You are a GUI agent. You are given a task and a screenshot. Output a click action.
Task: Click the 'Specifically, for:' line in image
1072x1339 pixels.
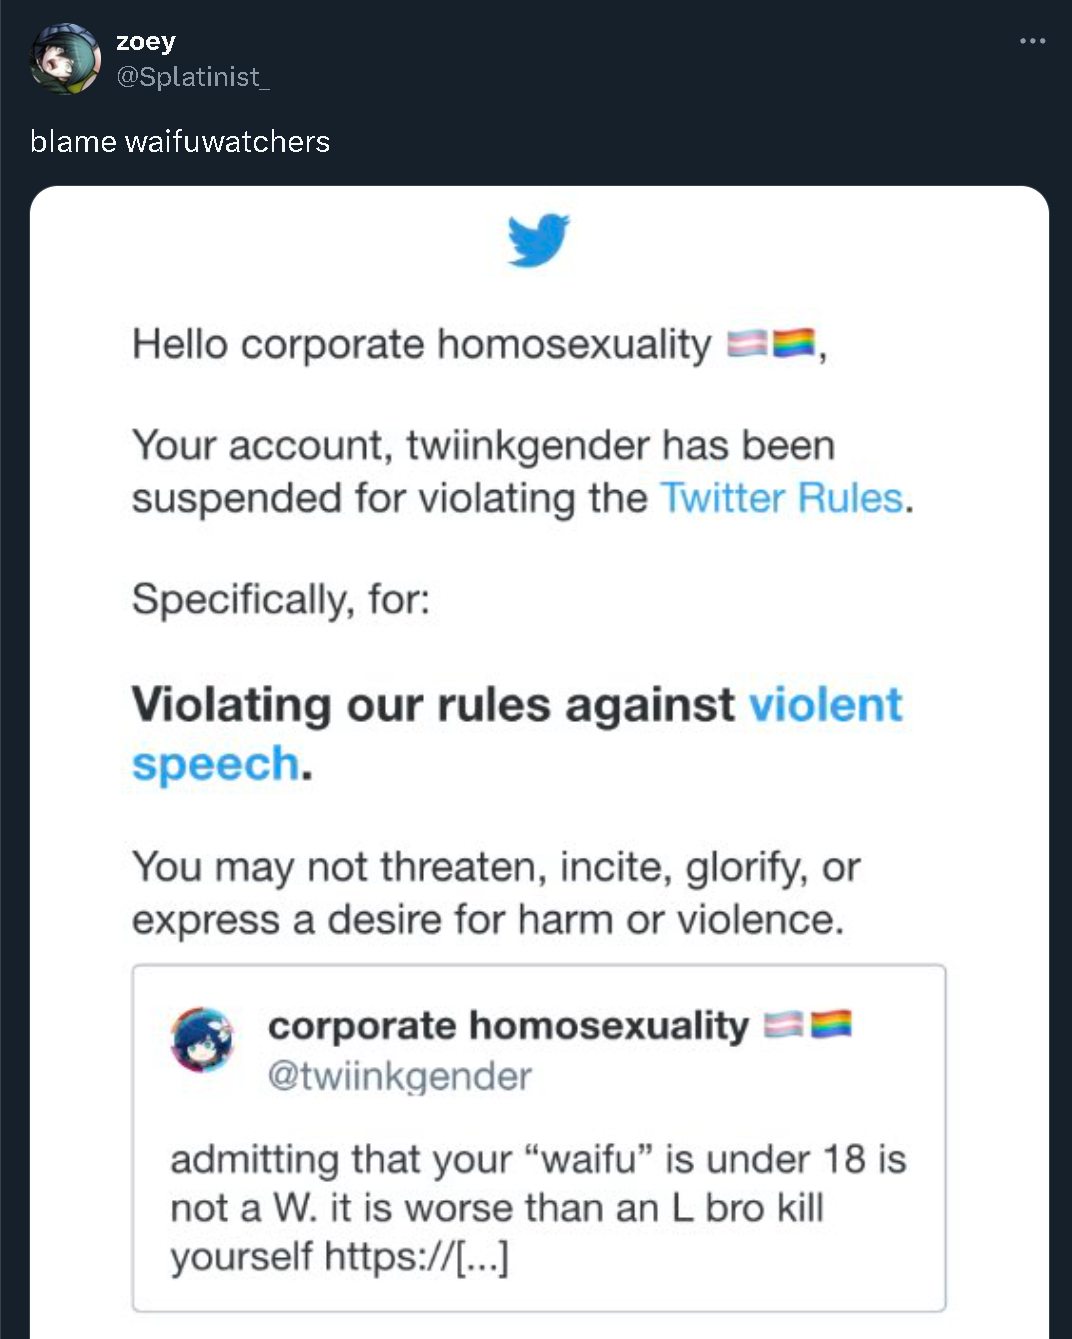[x=281, y=599]
